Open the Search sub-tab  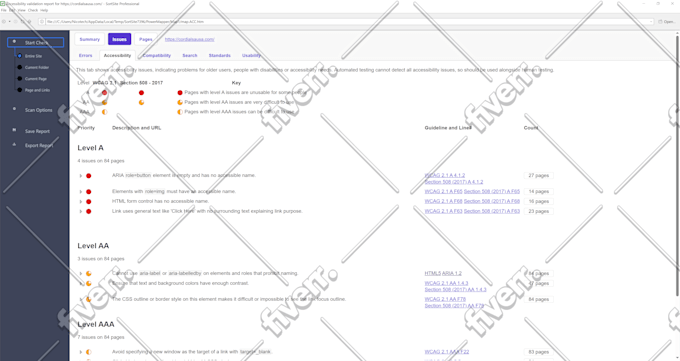190,56
